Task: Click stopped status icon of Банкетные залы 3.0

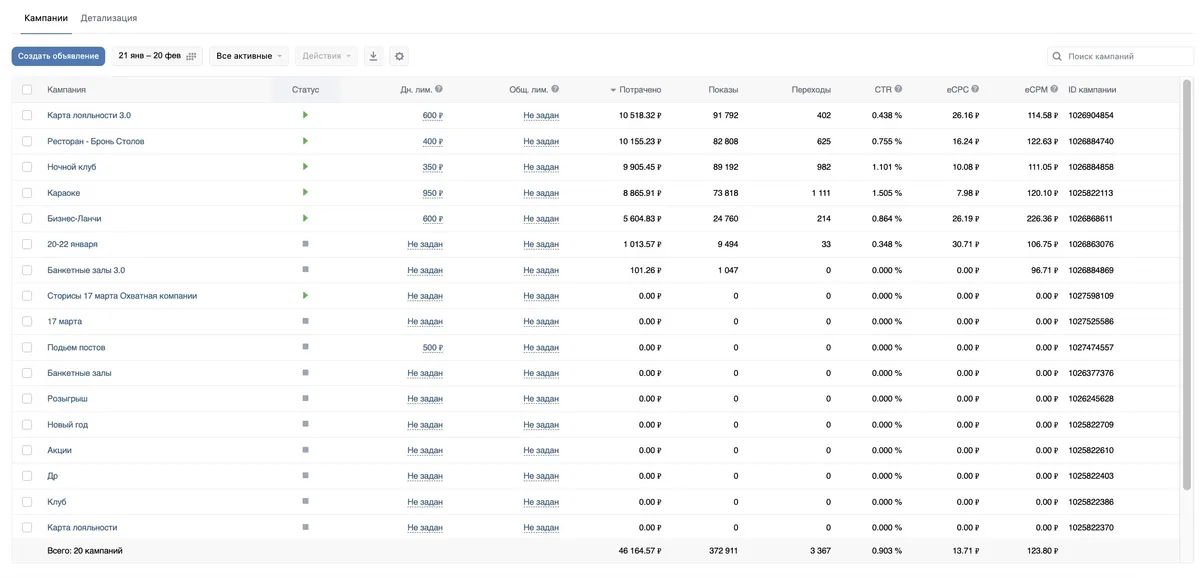Action: (305, 269)
